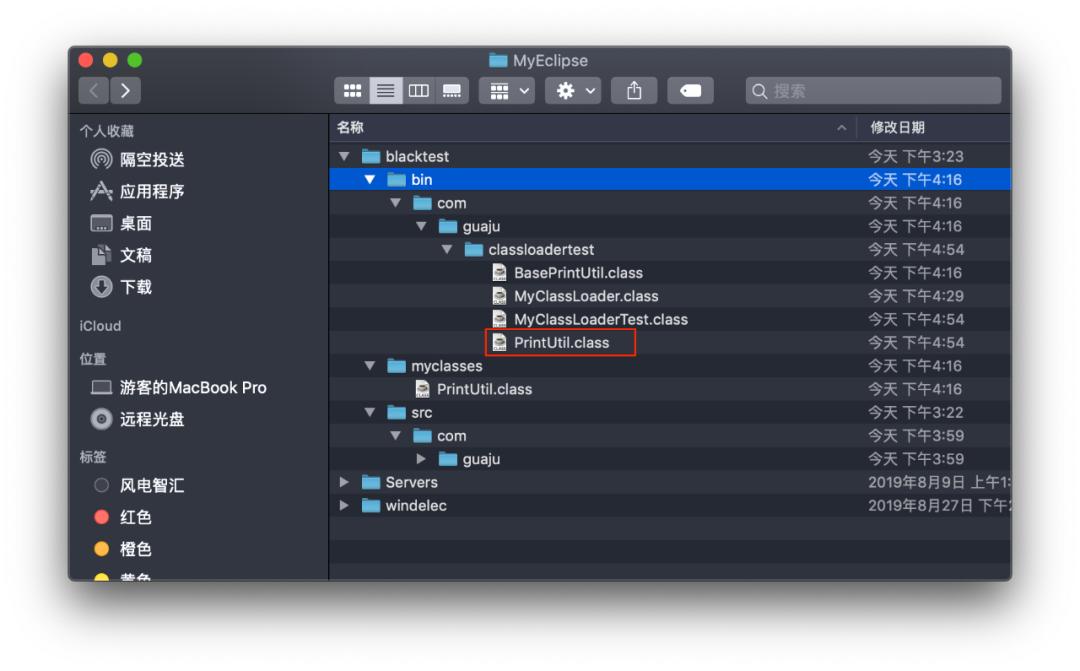Screen dimensions: 1080x671
Task: Switch to gallery view in toolbar
Action: [452, 91]
